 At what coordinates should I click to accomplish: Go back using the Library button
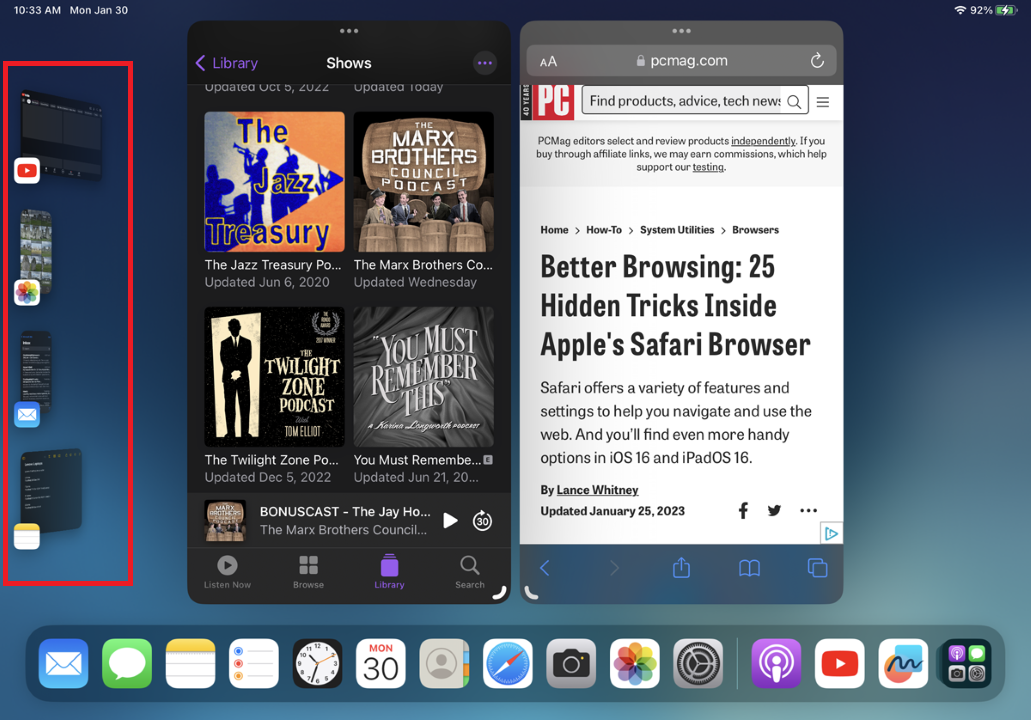tap(226, 62)
